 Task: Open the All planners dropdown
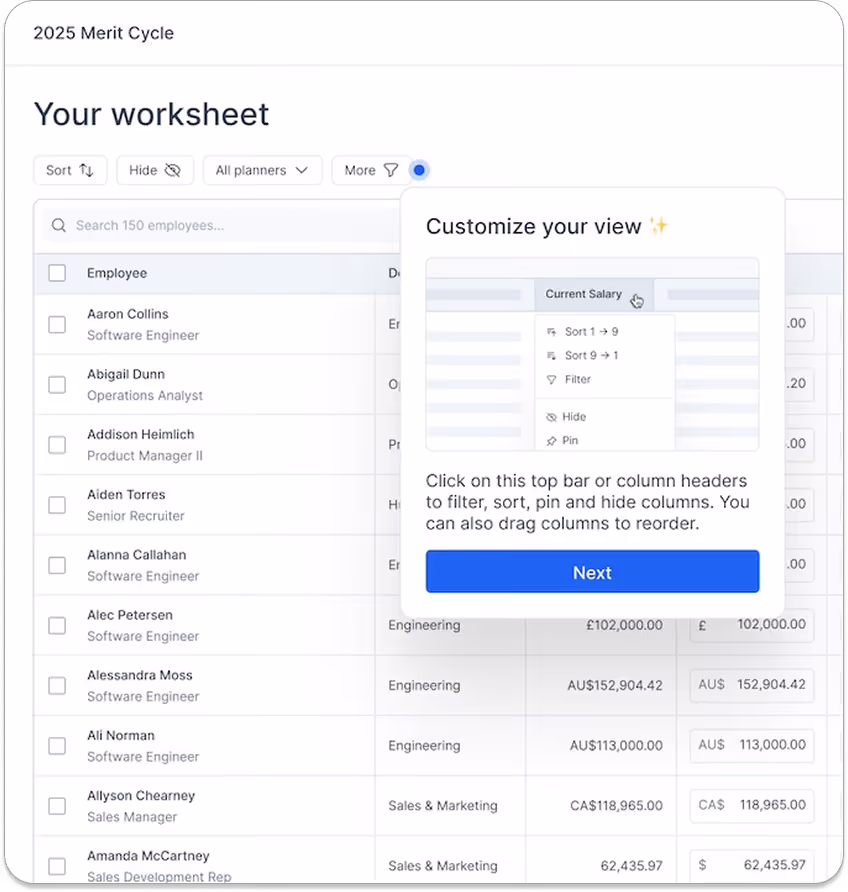pos(262,170)
